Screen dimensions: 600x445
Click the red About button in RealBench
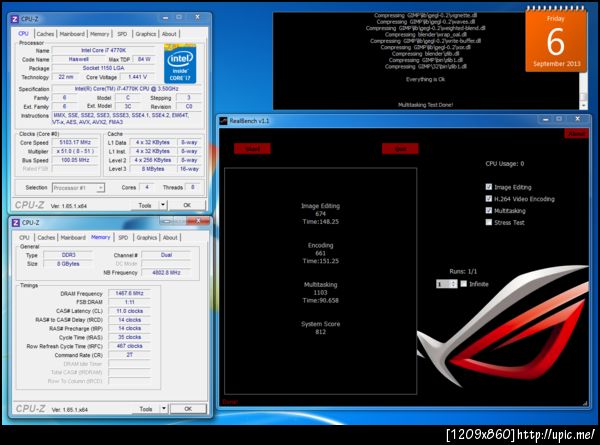point(576,134)
